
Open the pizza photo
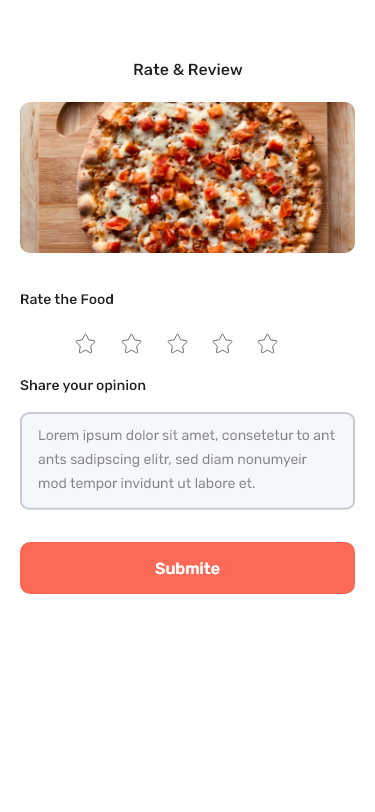click(188, 177)
